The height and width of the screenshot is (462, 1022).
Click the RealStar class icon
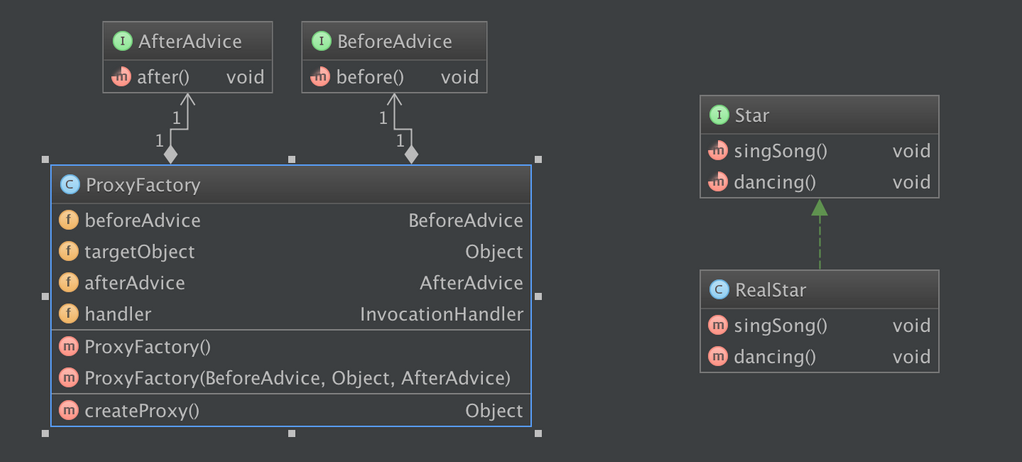(x=718, y=290)
